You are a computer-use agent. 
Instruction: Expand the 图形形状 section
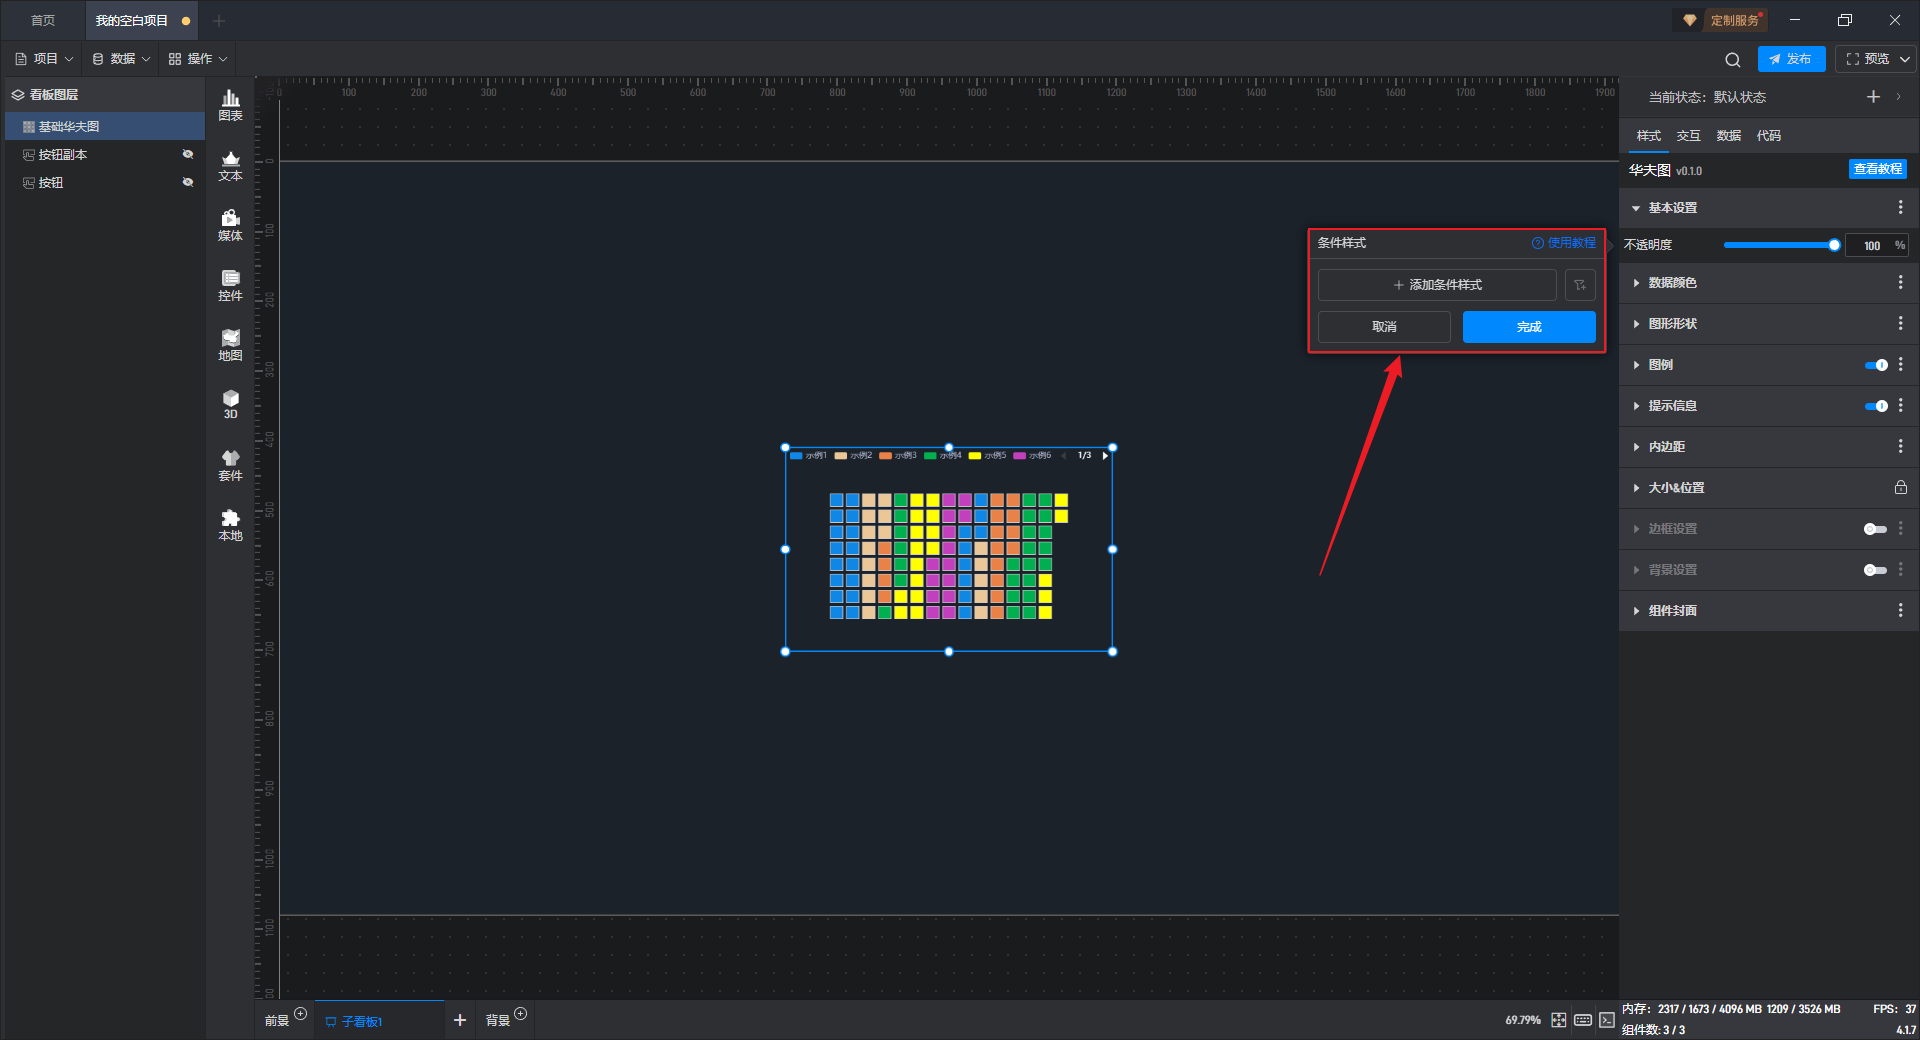coord(1636,324)
